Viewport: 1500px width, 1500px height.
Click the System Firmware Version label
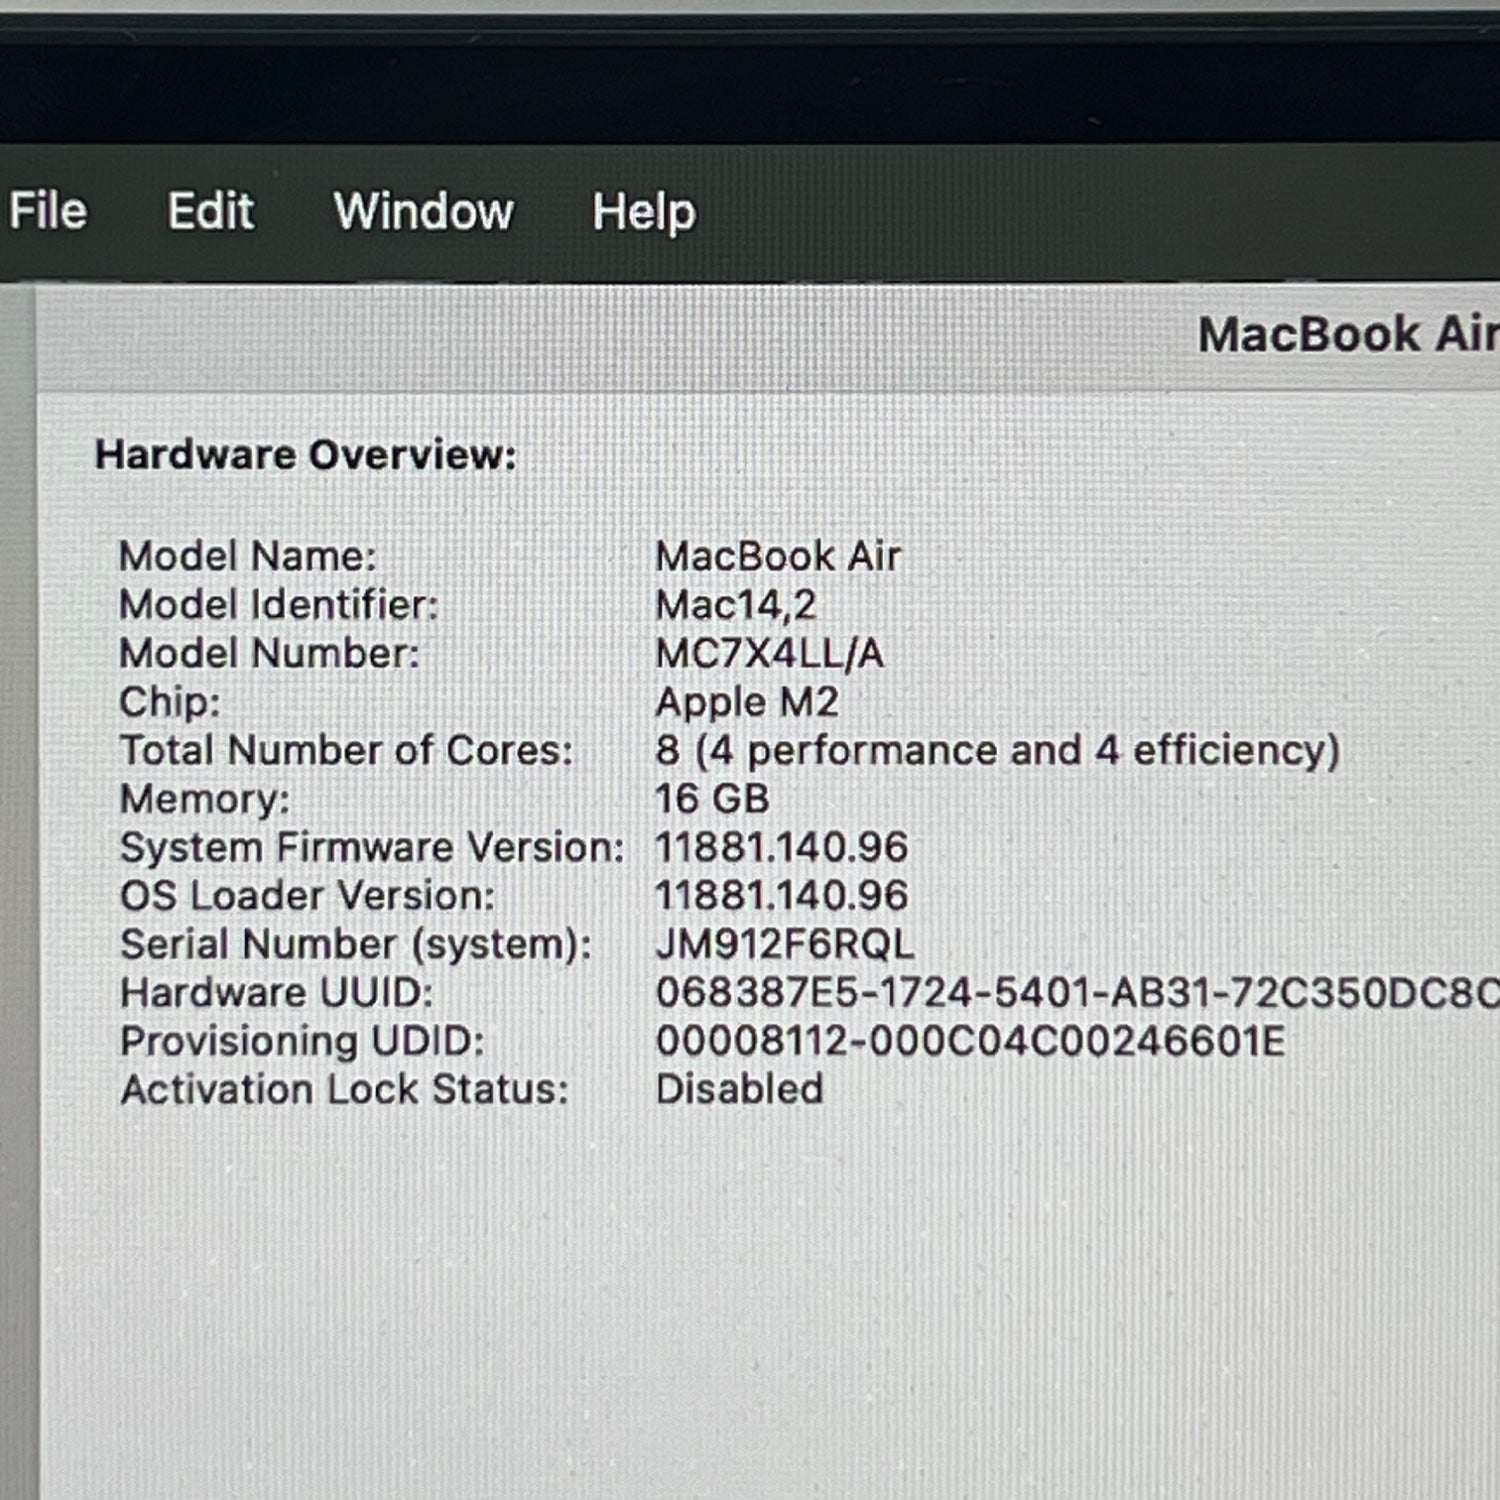click(x=372, y=847)
